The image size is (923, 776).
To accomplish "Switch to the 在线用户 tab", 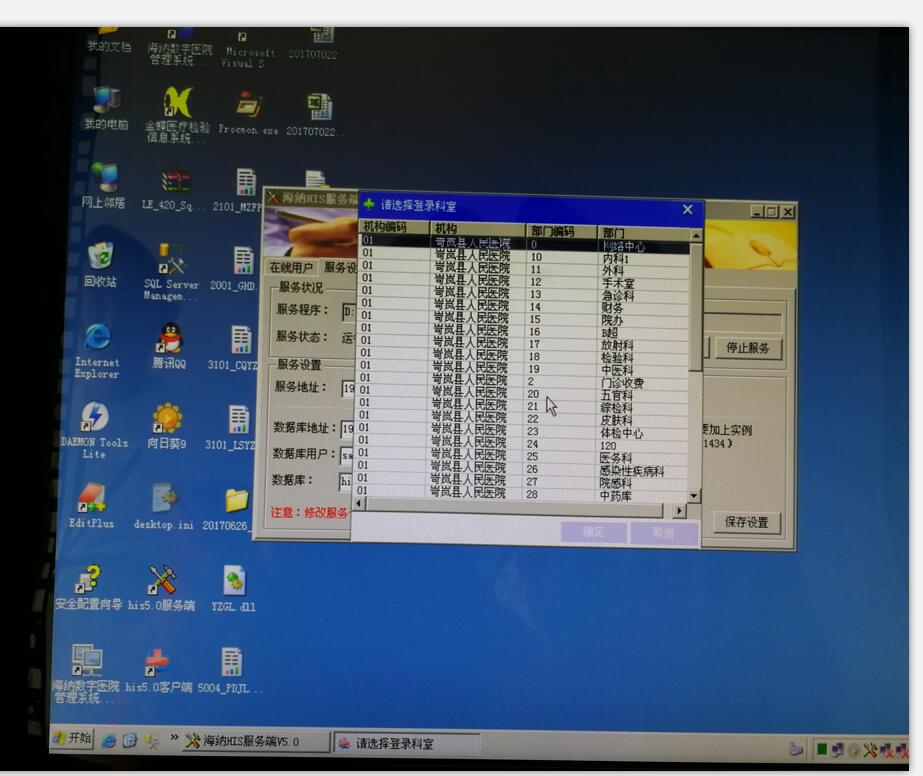I will coord(290,268).
